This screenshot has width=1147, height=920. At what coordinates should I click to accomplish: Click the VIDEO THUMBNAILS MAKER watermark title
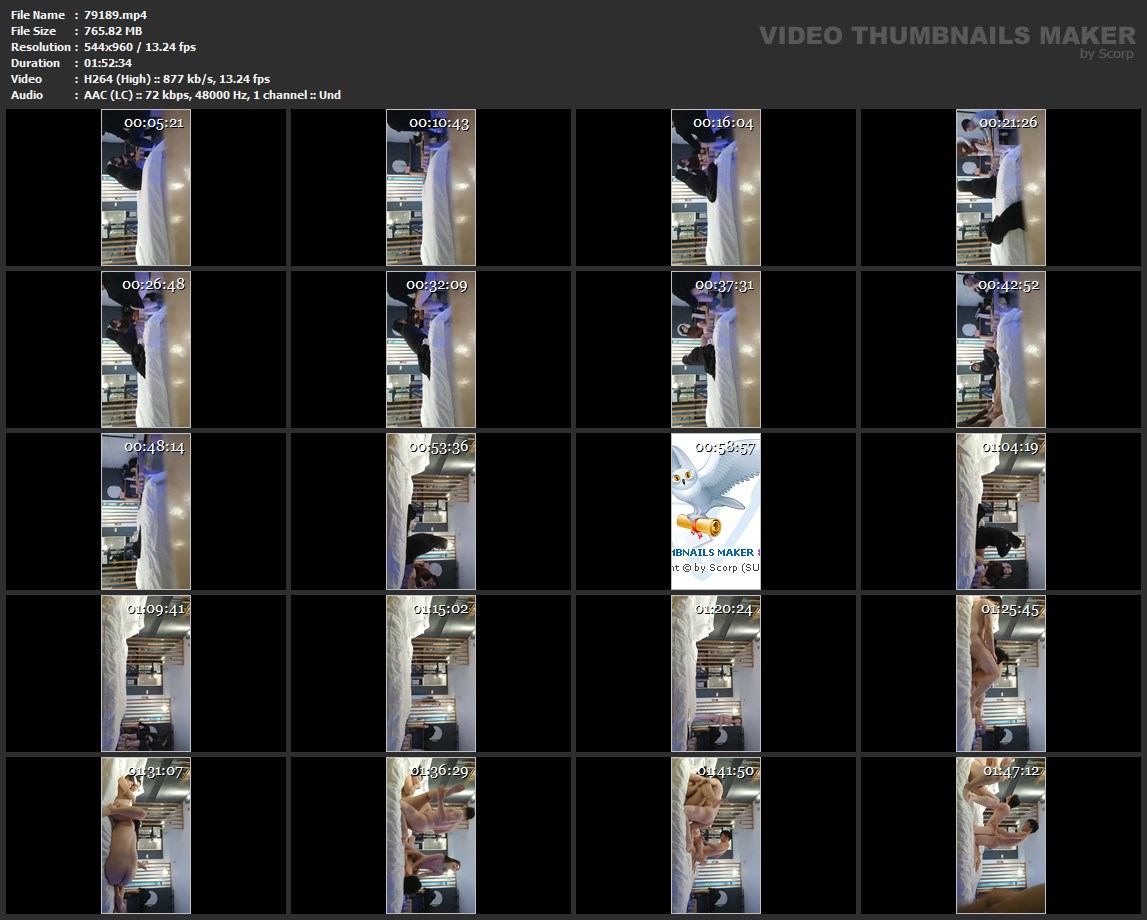(946, 36)
